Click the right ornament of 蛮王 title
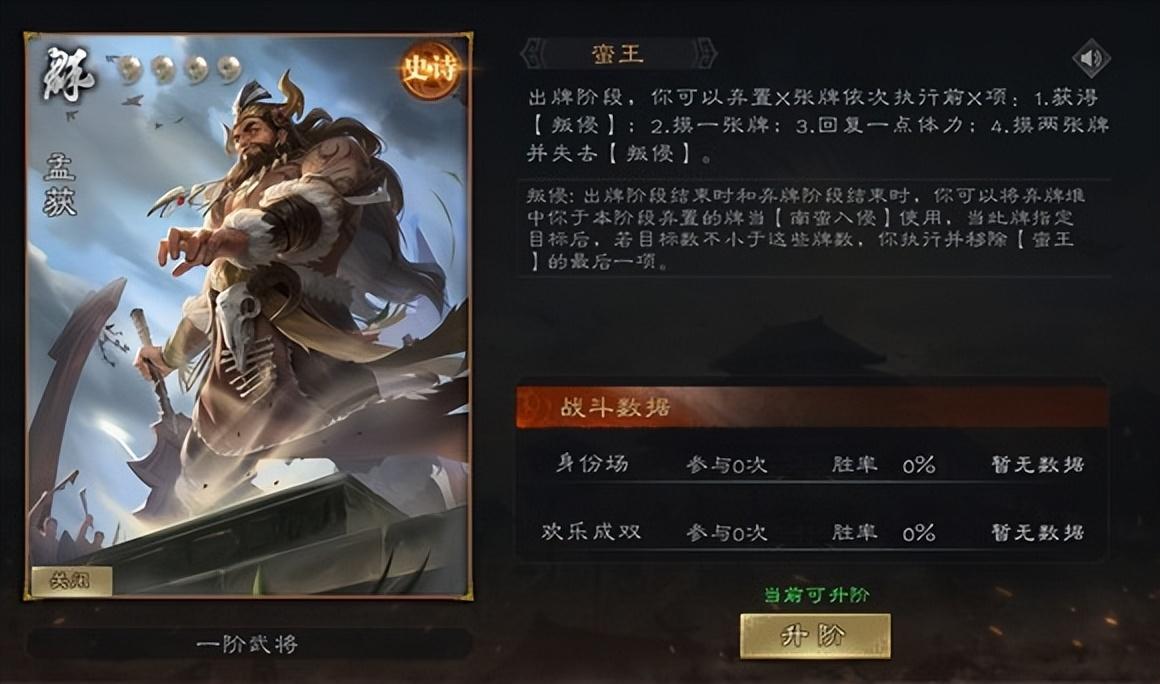Screen dimensions: 1160x684 704,53
